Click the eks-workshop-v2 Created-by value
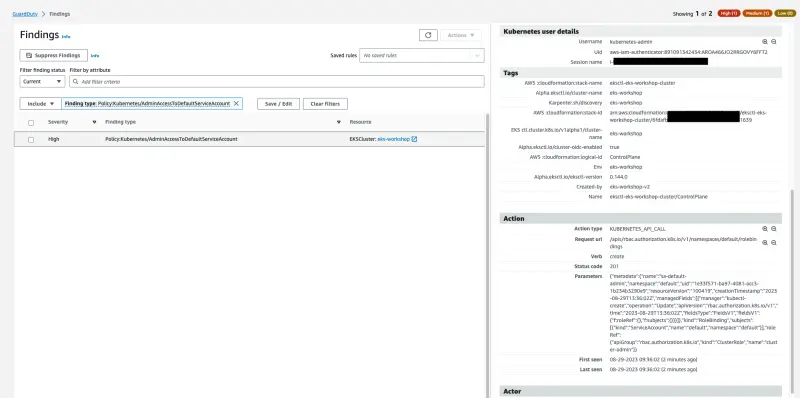The height and width of the screenshot is (398, 800). coord(630,187)
